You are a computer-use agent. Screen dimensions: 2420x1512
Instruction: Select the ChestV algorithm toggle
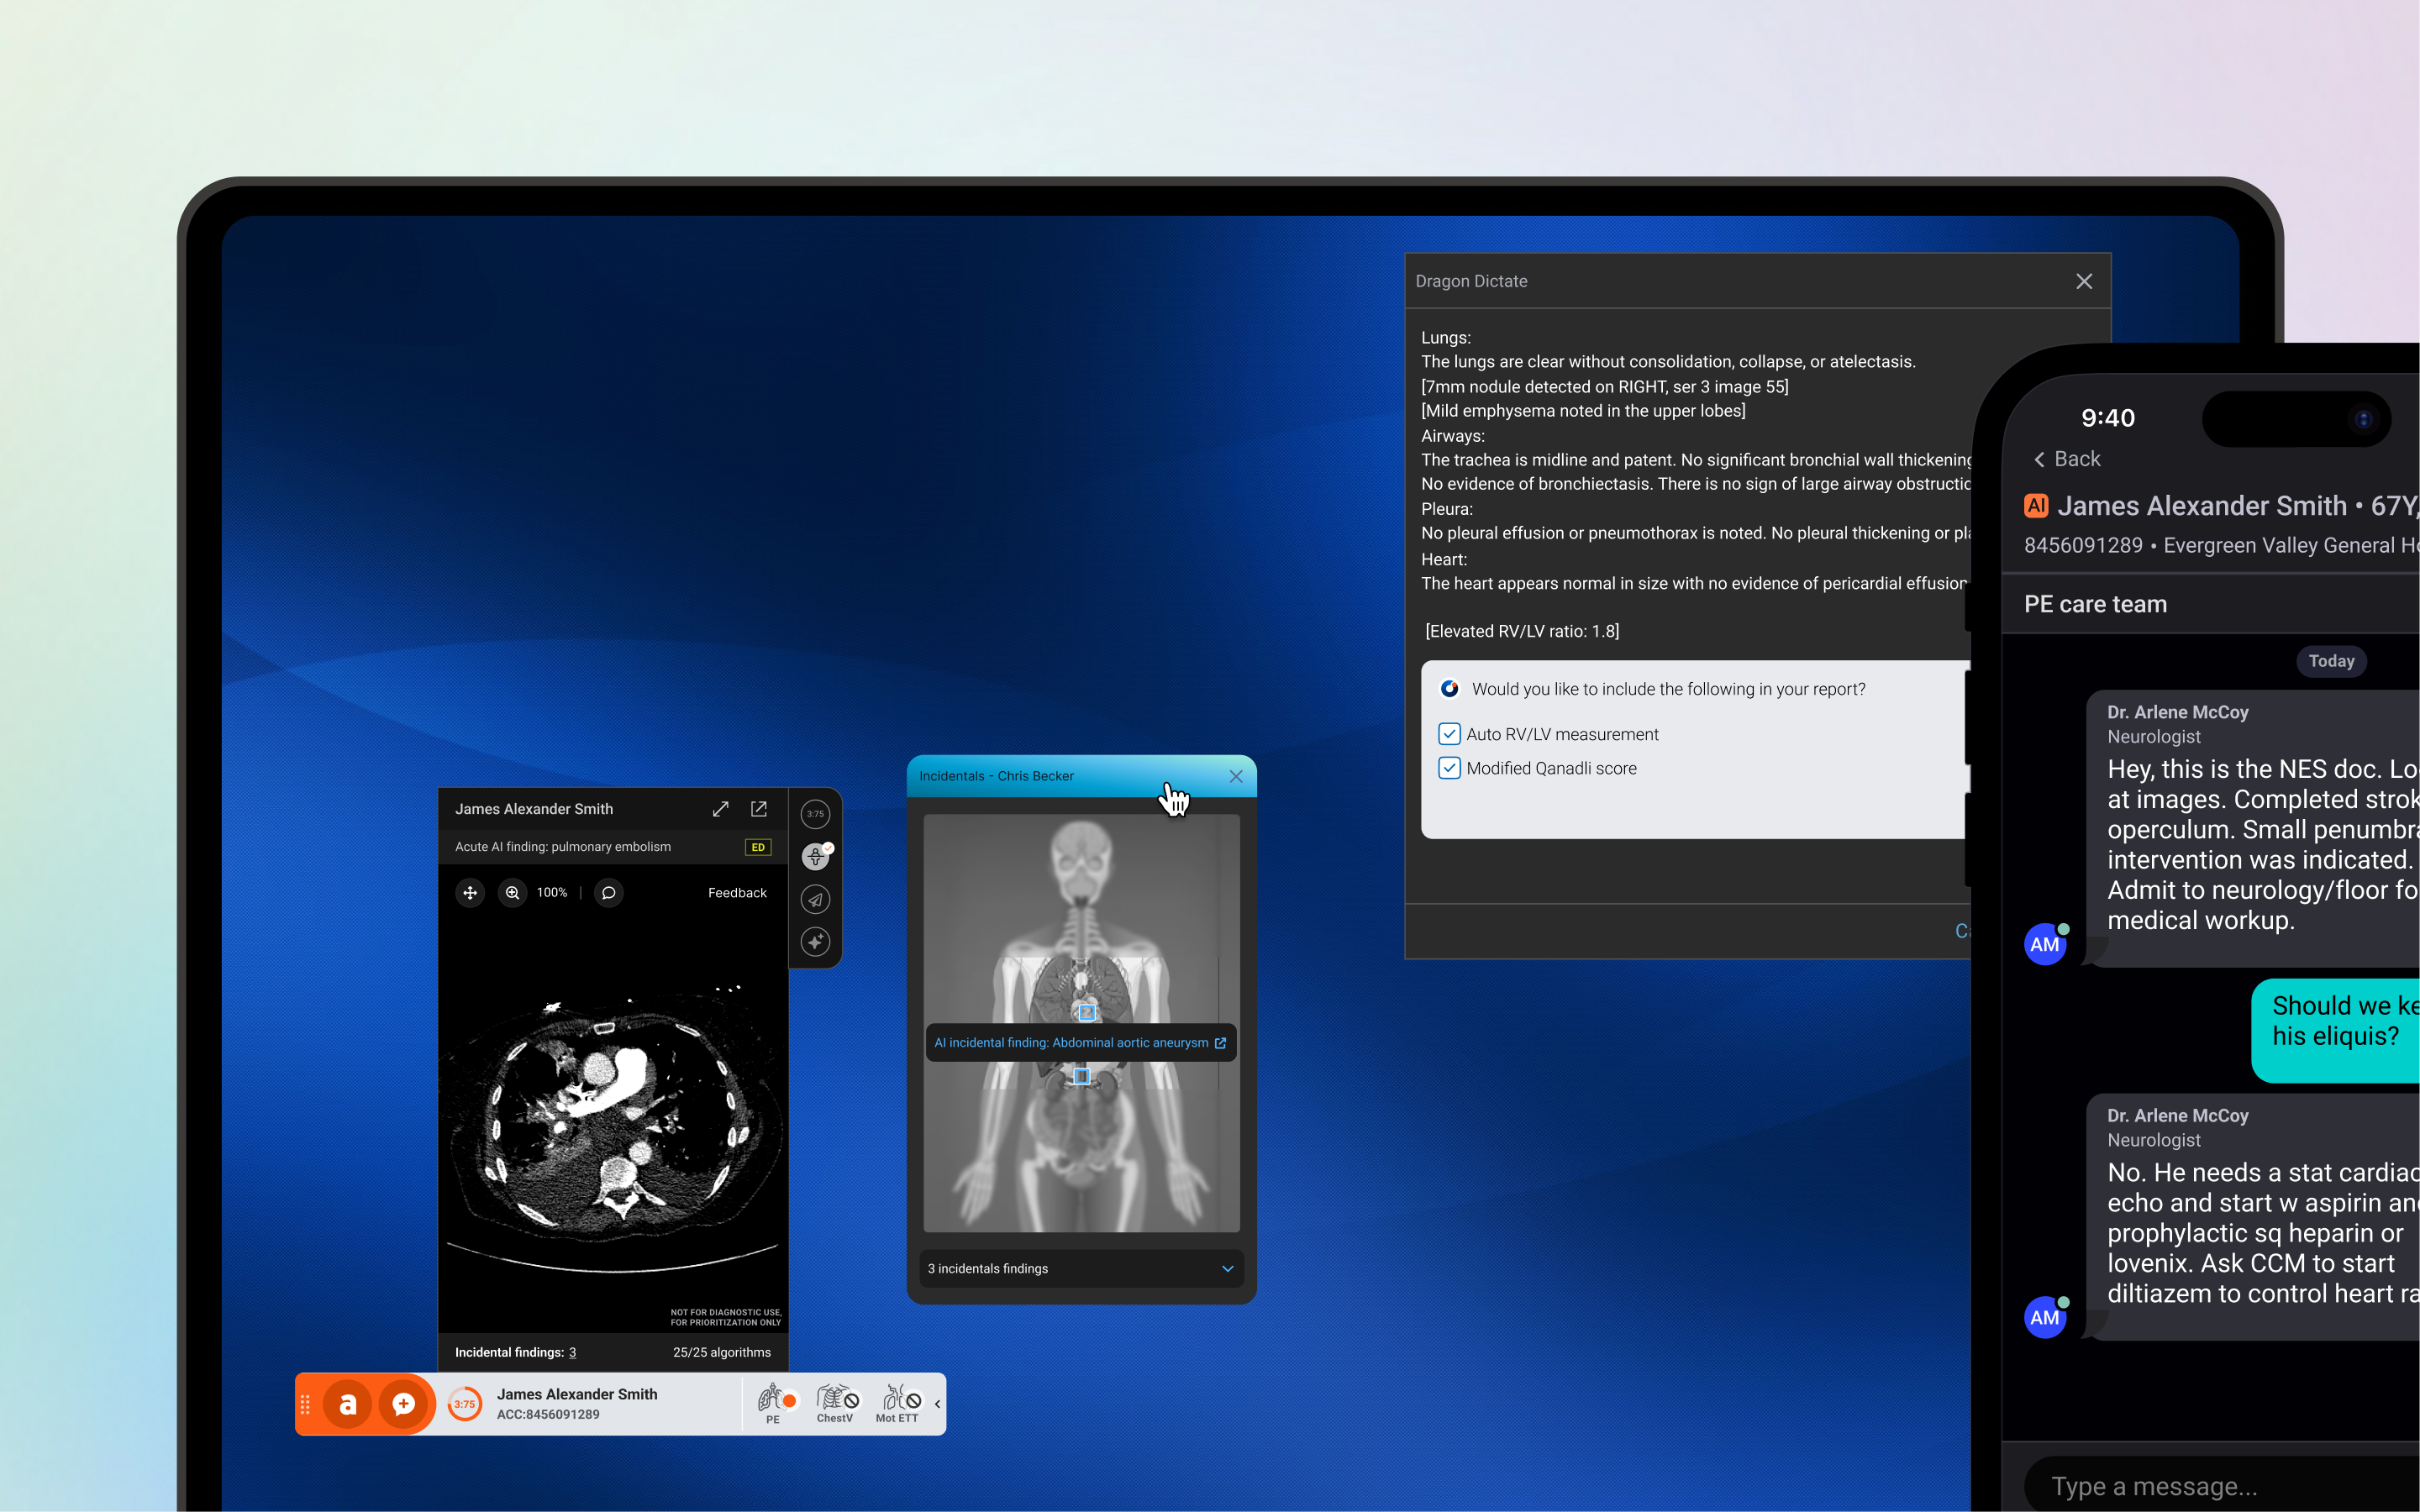[836, 1402]
